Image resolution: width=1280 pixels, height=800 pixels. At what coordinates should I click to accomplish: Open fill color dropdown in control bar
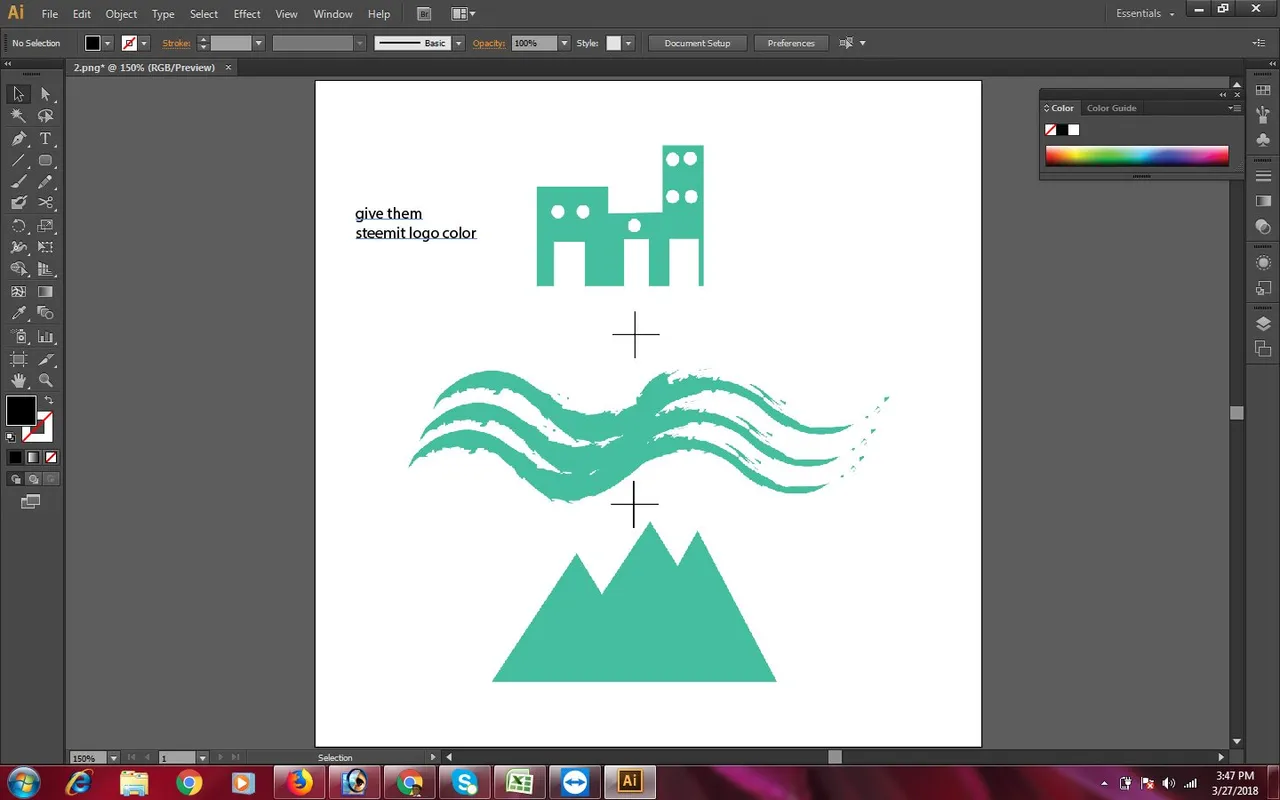pos(106,43)
